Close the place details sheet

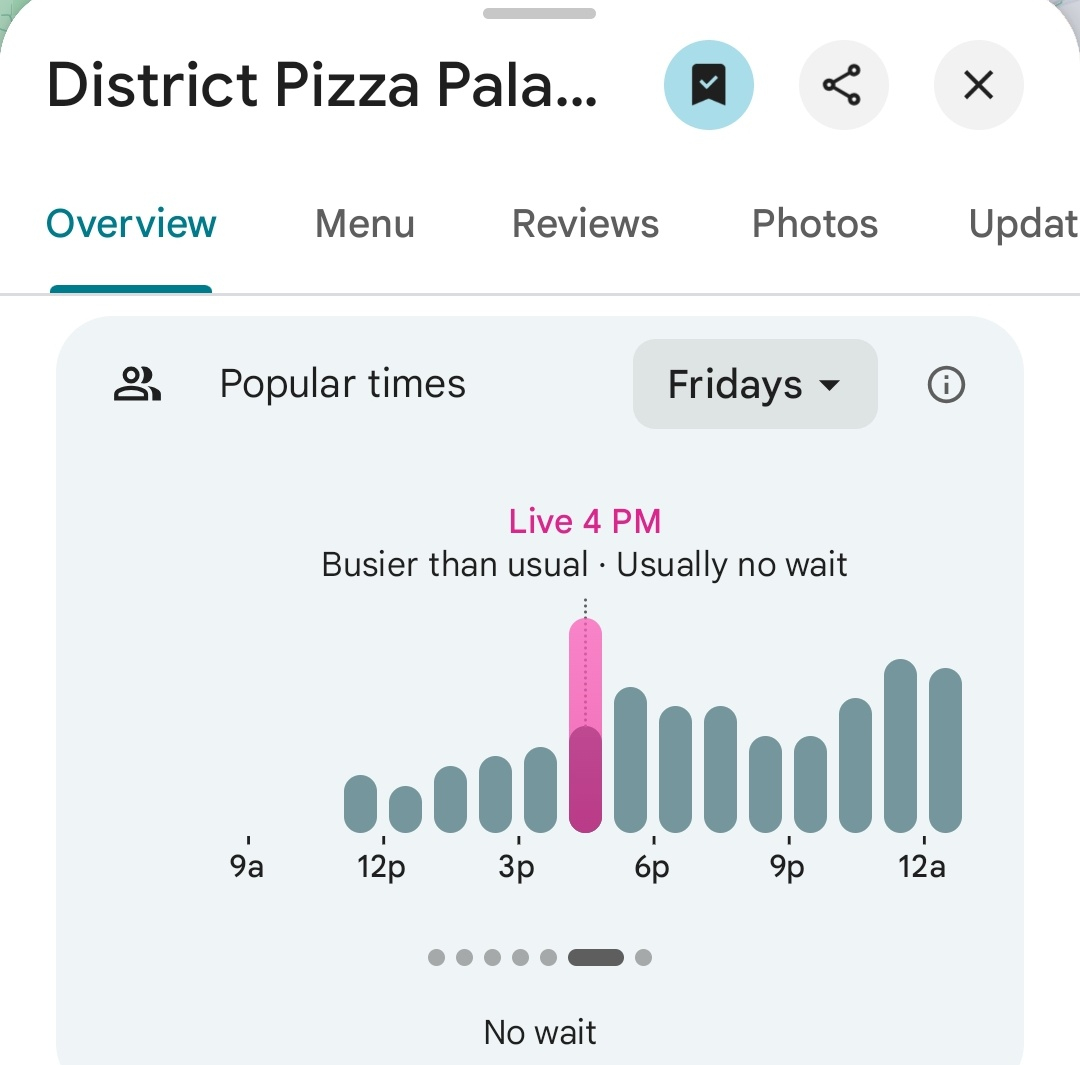978,85
